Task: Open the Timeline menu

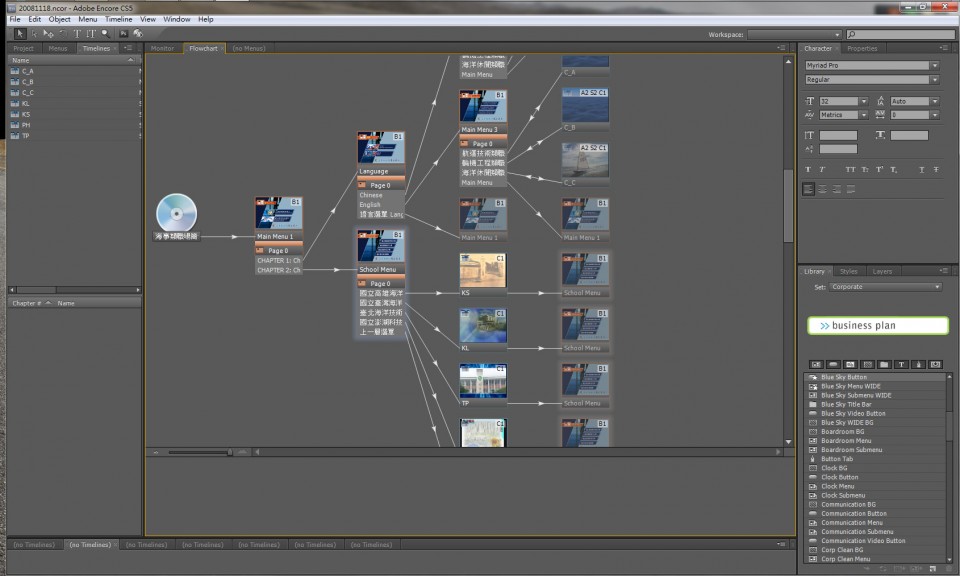Action: tap(118, 19)
